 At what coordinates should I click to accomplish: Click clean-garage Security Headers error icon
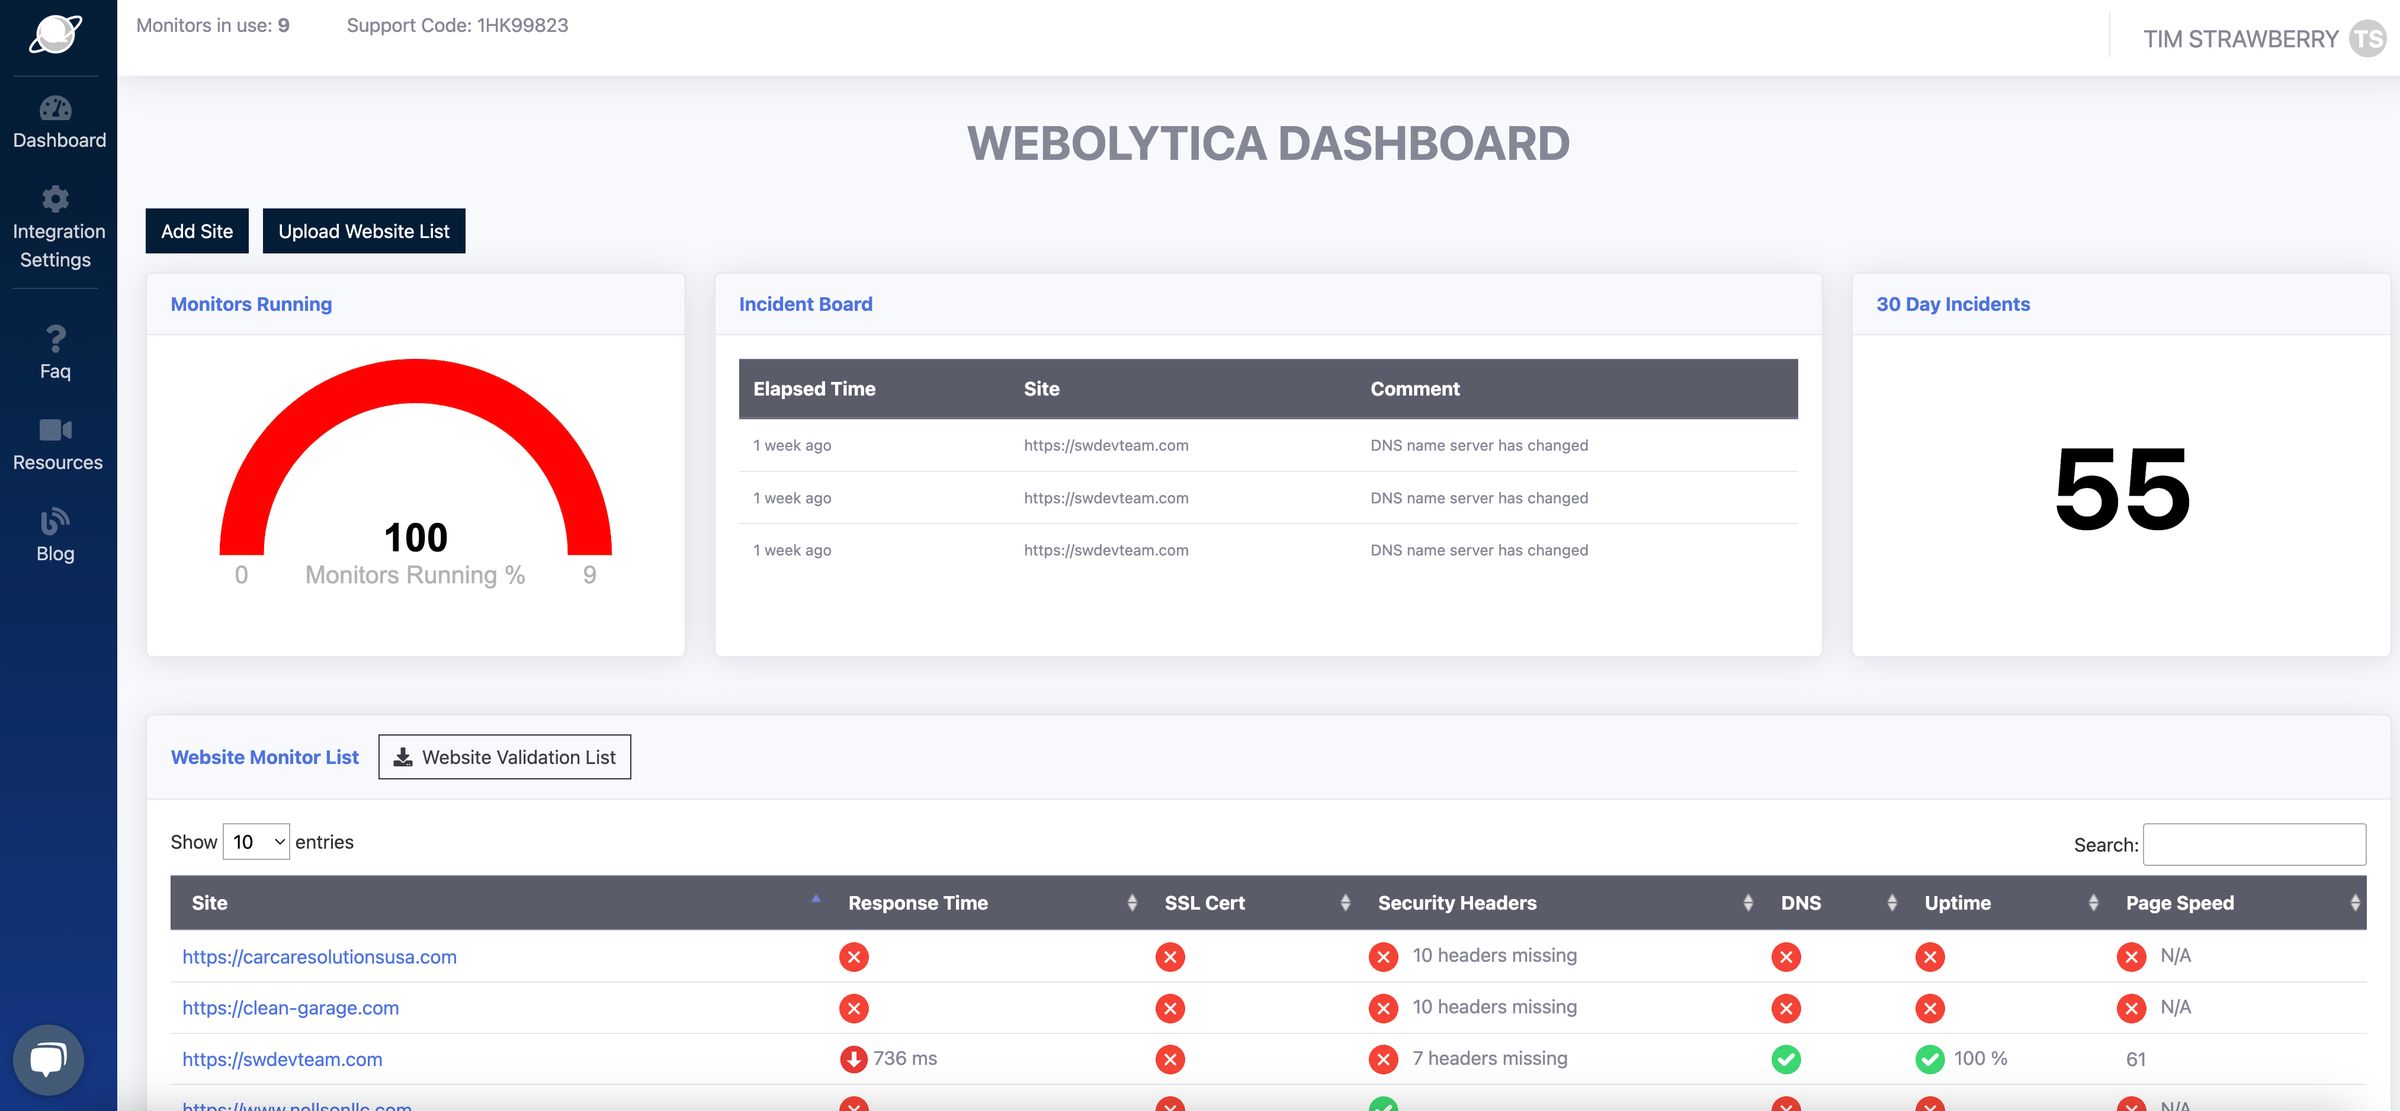[x=1383, y=1008]
